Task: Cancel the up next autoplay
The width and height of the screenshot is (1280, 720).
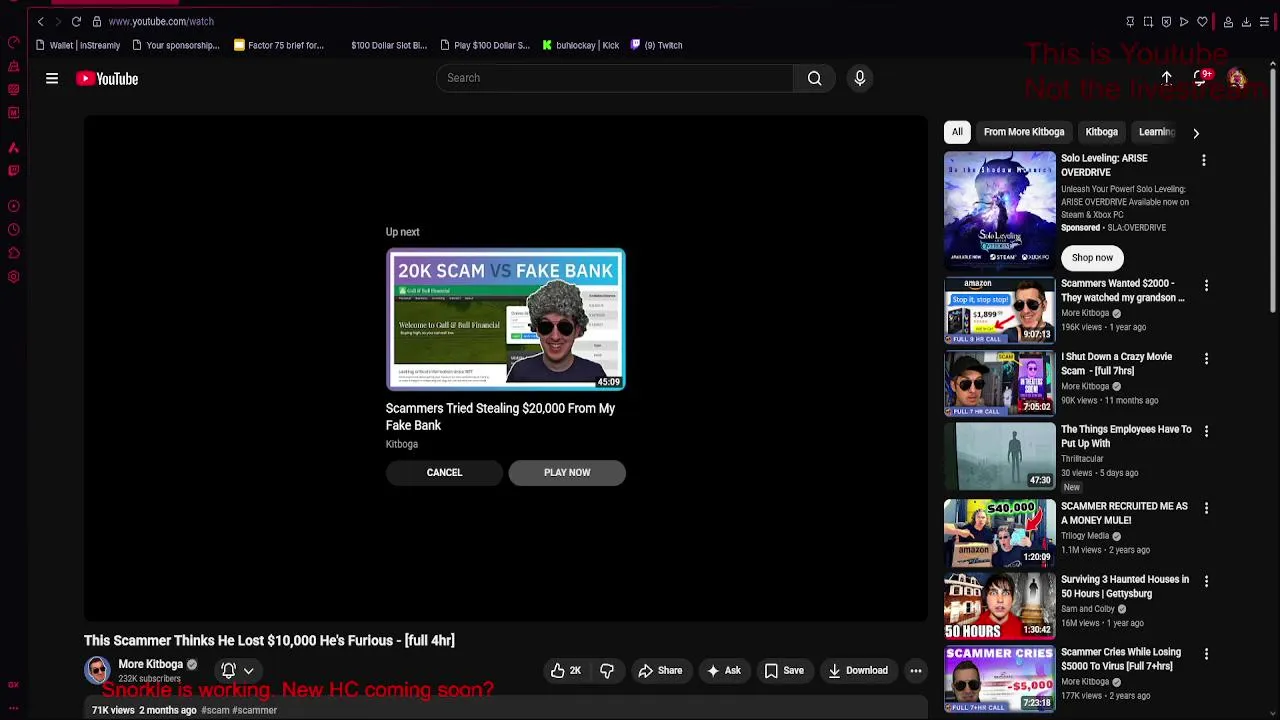Action: click(444, 473)
